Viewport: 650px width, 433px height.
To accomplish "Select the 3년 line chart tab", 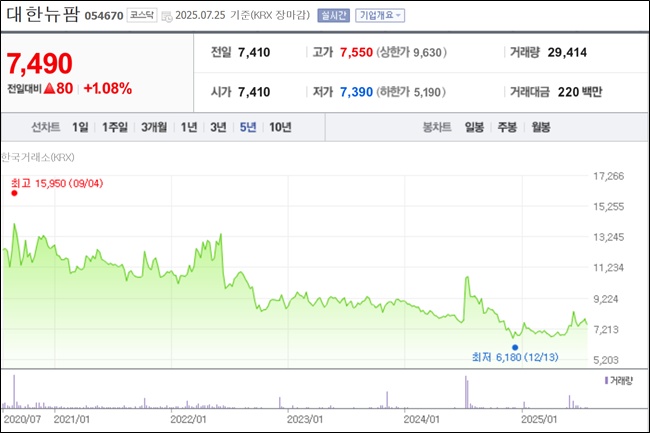I will point(218,127).
